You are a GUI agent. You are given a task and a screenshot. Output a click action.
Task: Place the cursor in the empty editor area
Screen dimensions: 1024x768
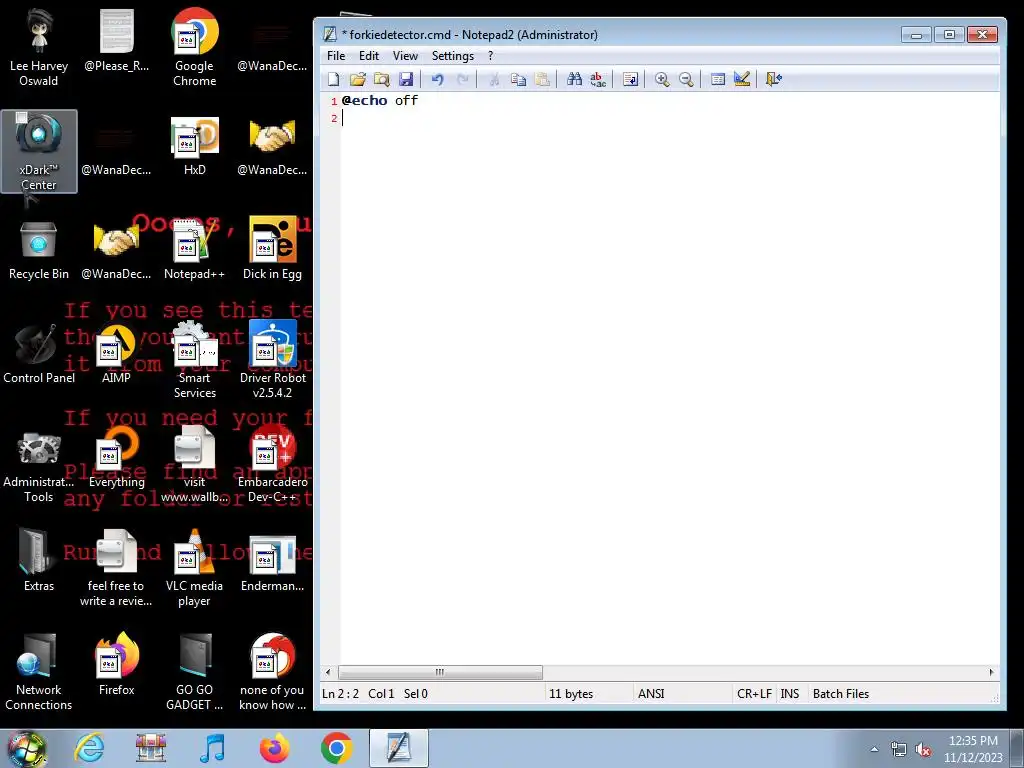coord(669,392)
